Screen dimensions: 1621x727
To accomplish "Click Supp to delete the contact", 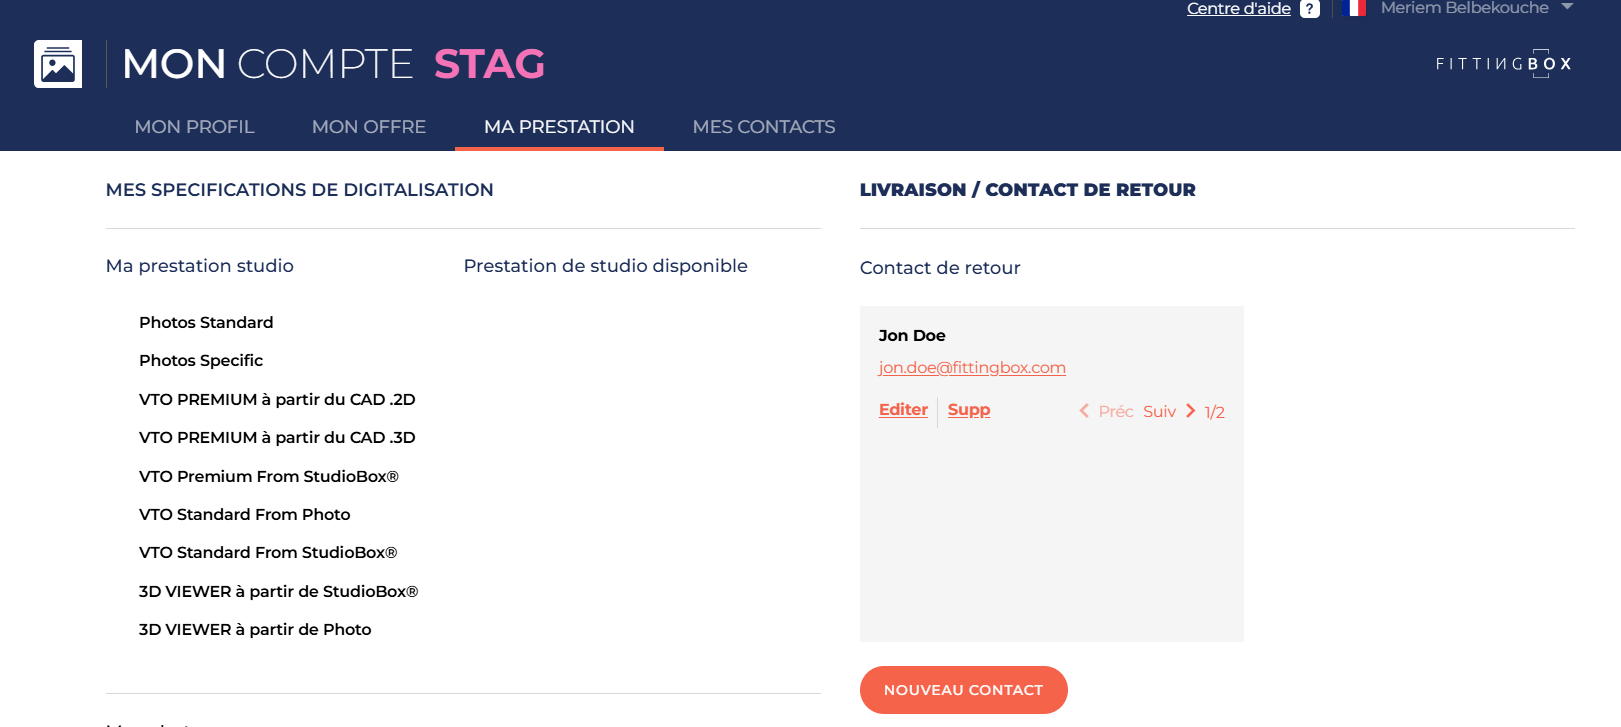I will pos(969,409).
